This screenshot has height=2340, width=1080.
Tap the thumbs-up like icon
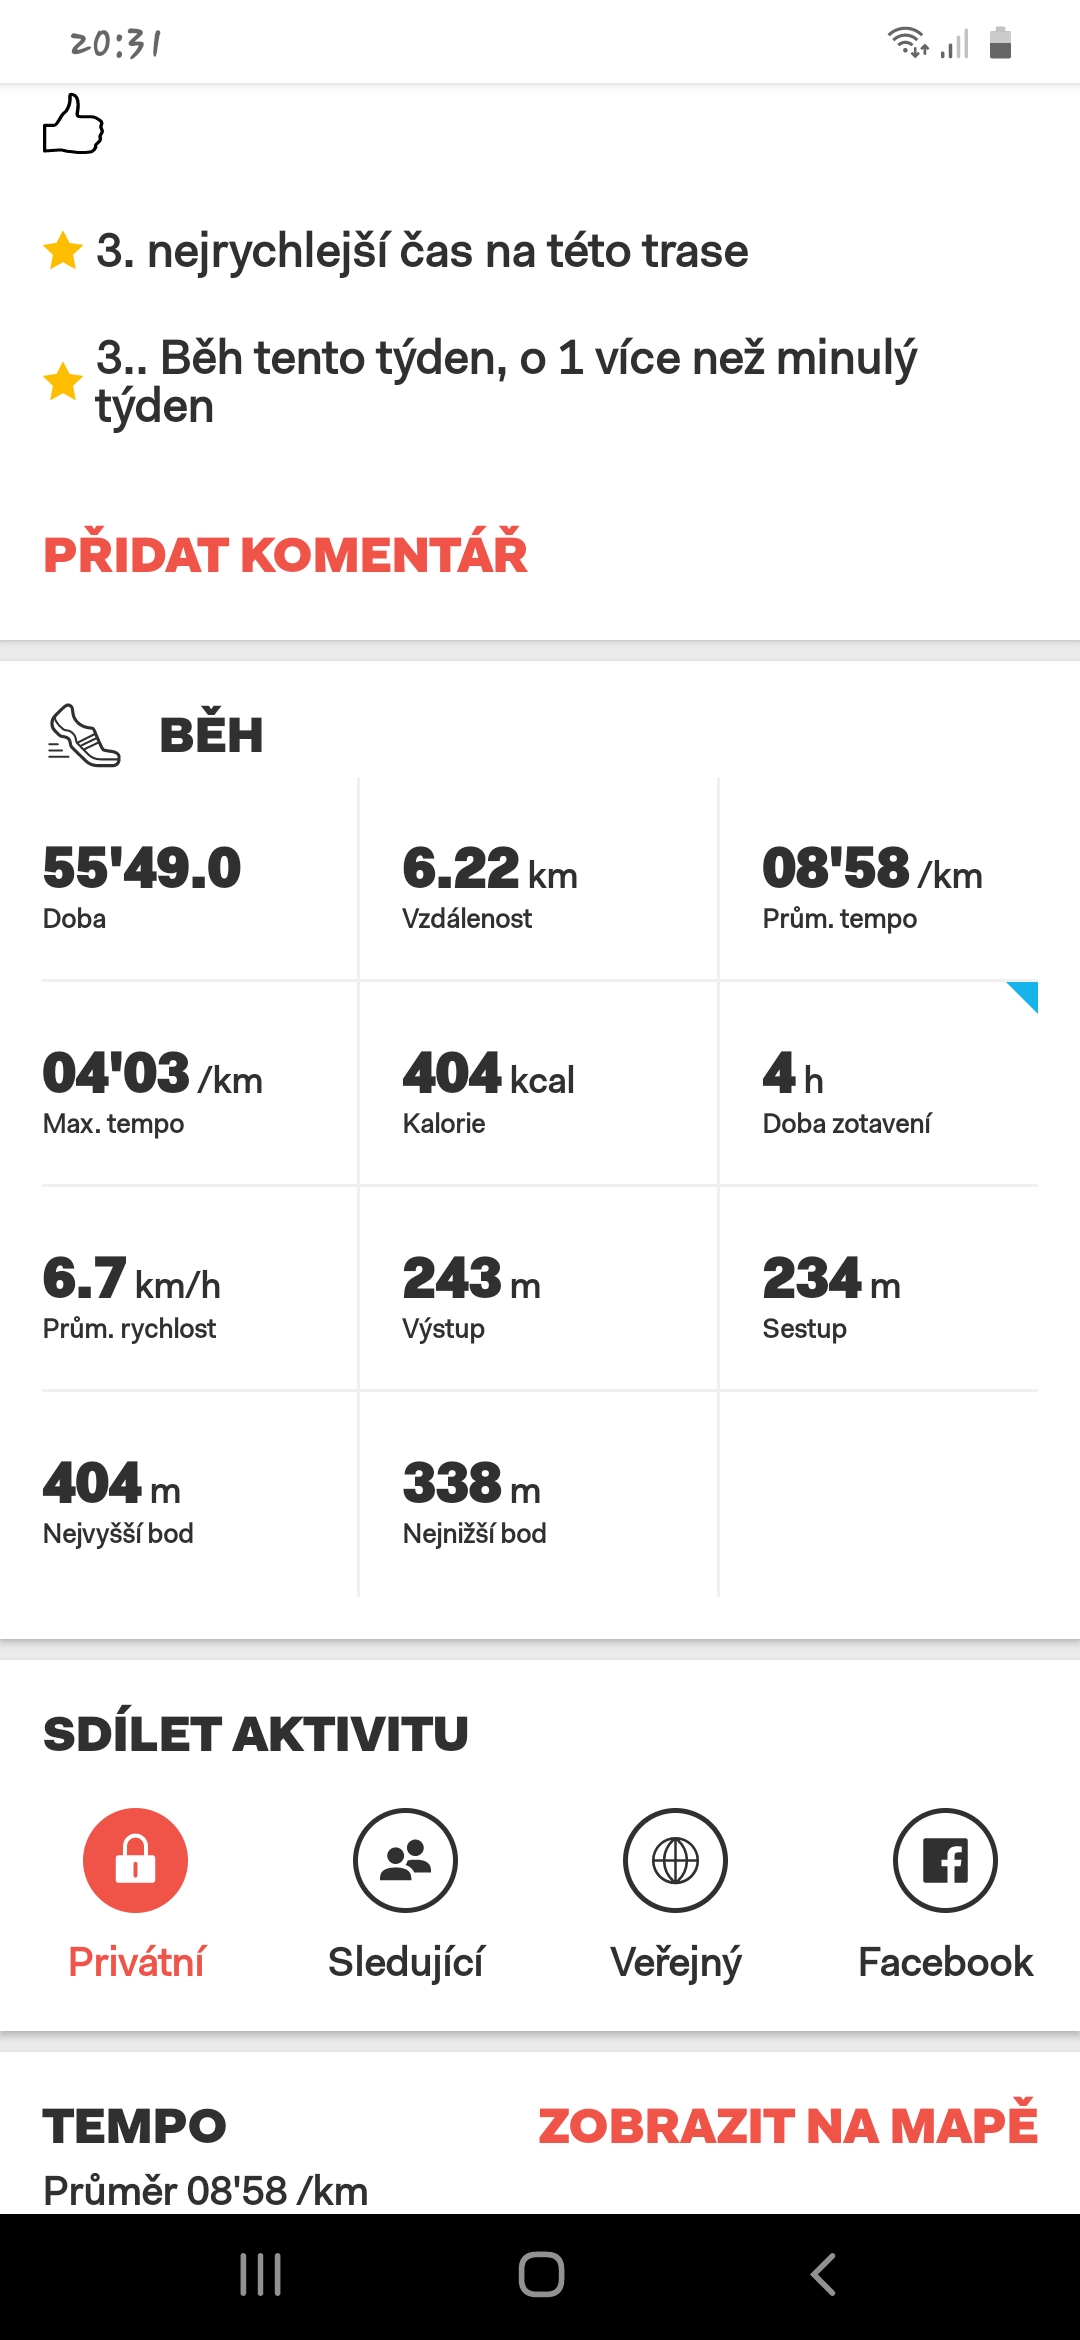coord(73,124)
